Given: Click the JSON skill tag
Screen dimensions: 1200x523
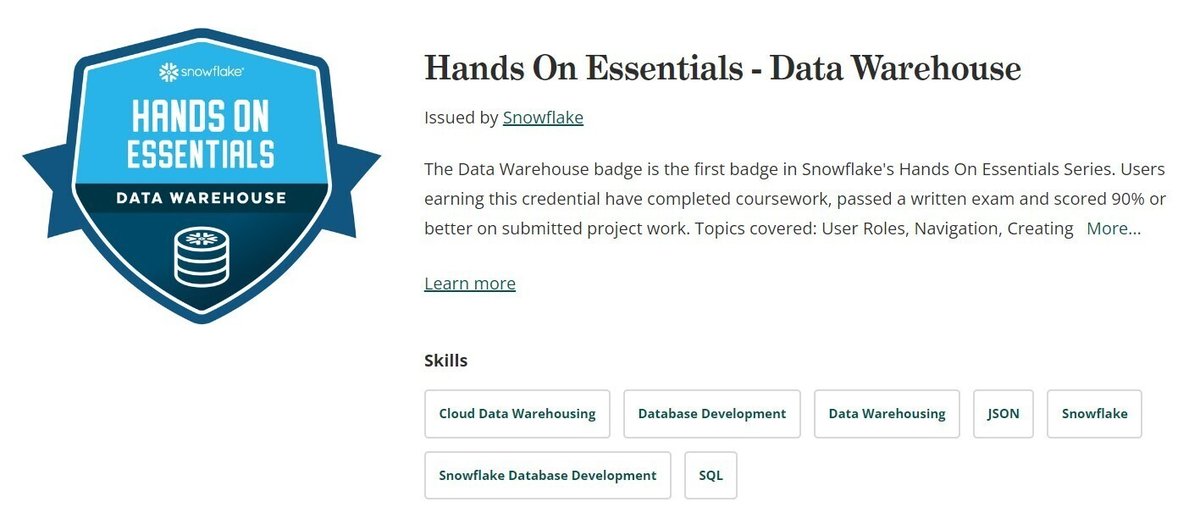Looking at the screenshot, I should click(1003, 414).
